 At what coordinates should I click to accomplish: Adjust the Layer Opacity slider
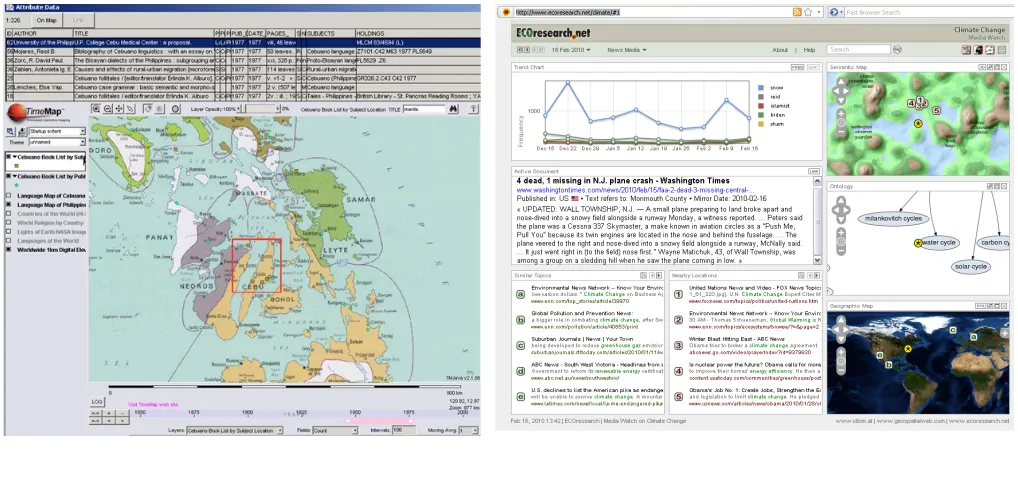(259, 109)
